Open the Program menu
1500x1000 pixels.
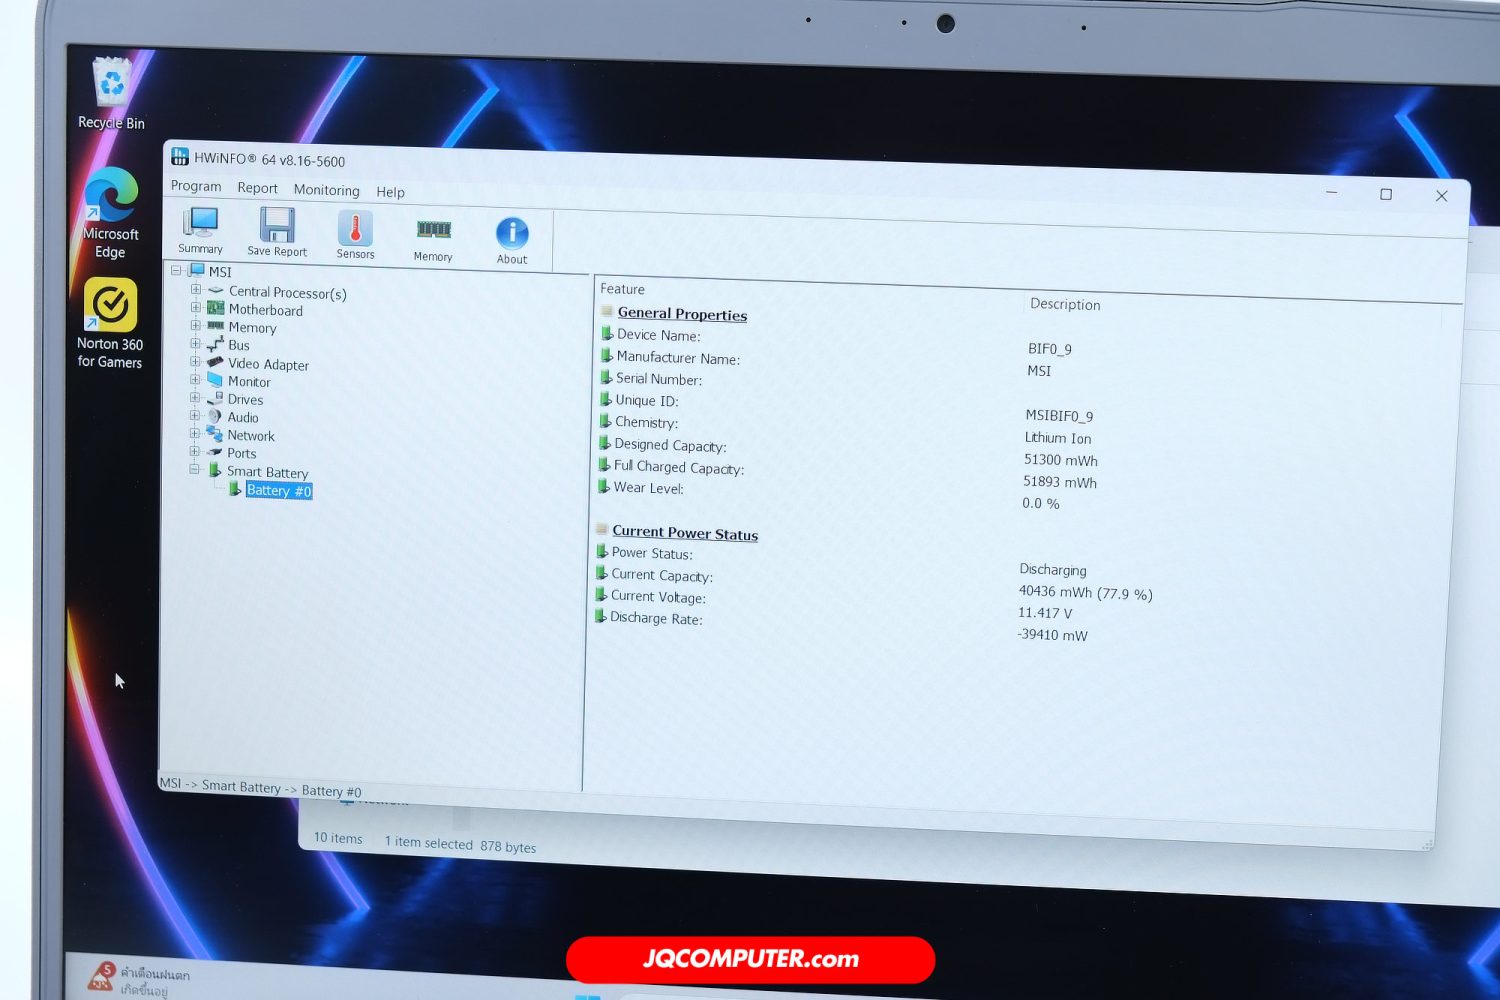click(196, 186)
